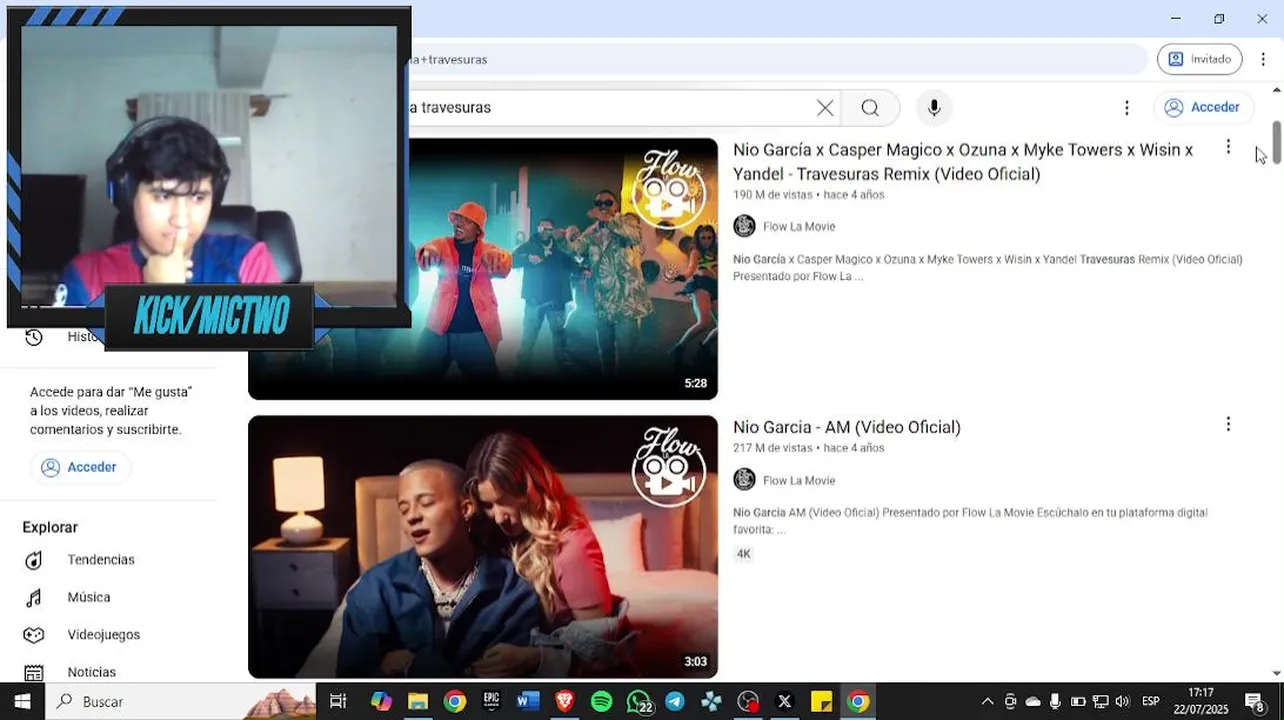Click the Travesuras Remix description text
The width and height of the screenshot is (1284, 720).
987,267
